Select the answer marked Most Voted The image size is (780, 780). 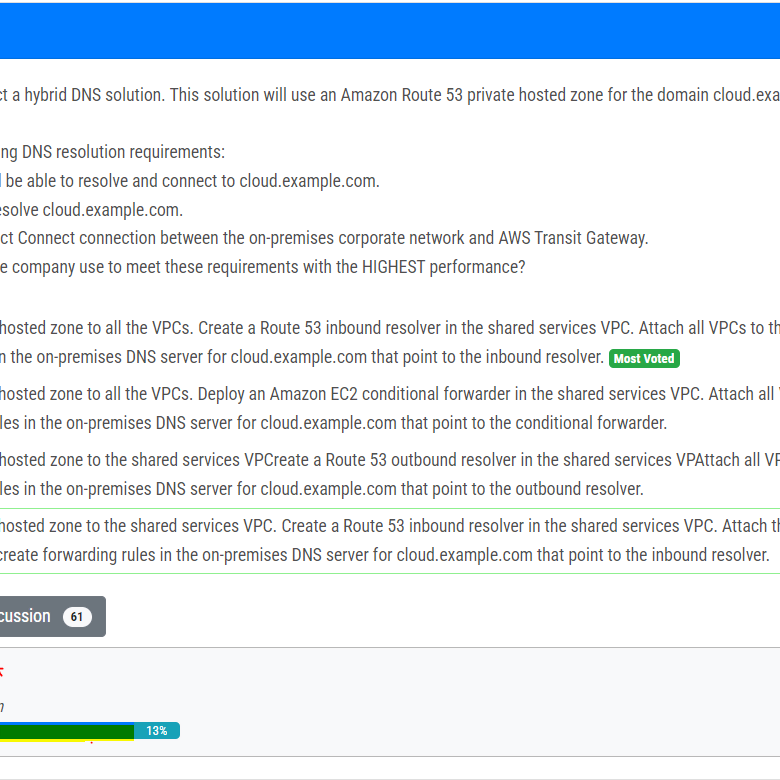(x=390, y=342)
